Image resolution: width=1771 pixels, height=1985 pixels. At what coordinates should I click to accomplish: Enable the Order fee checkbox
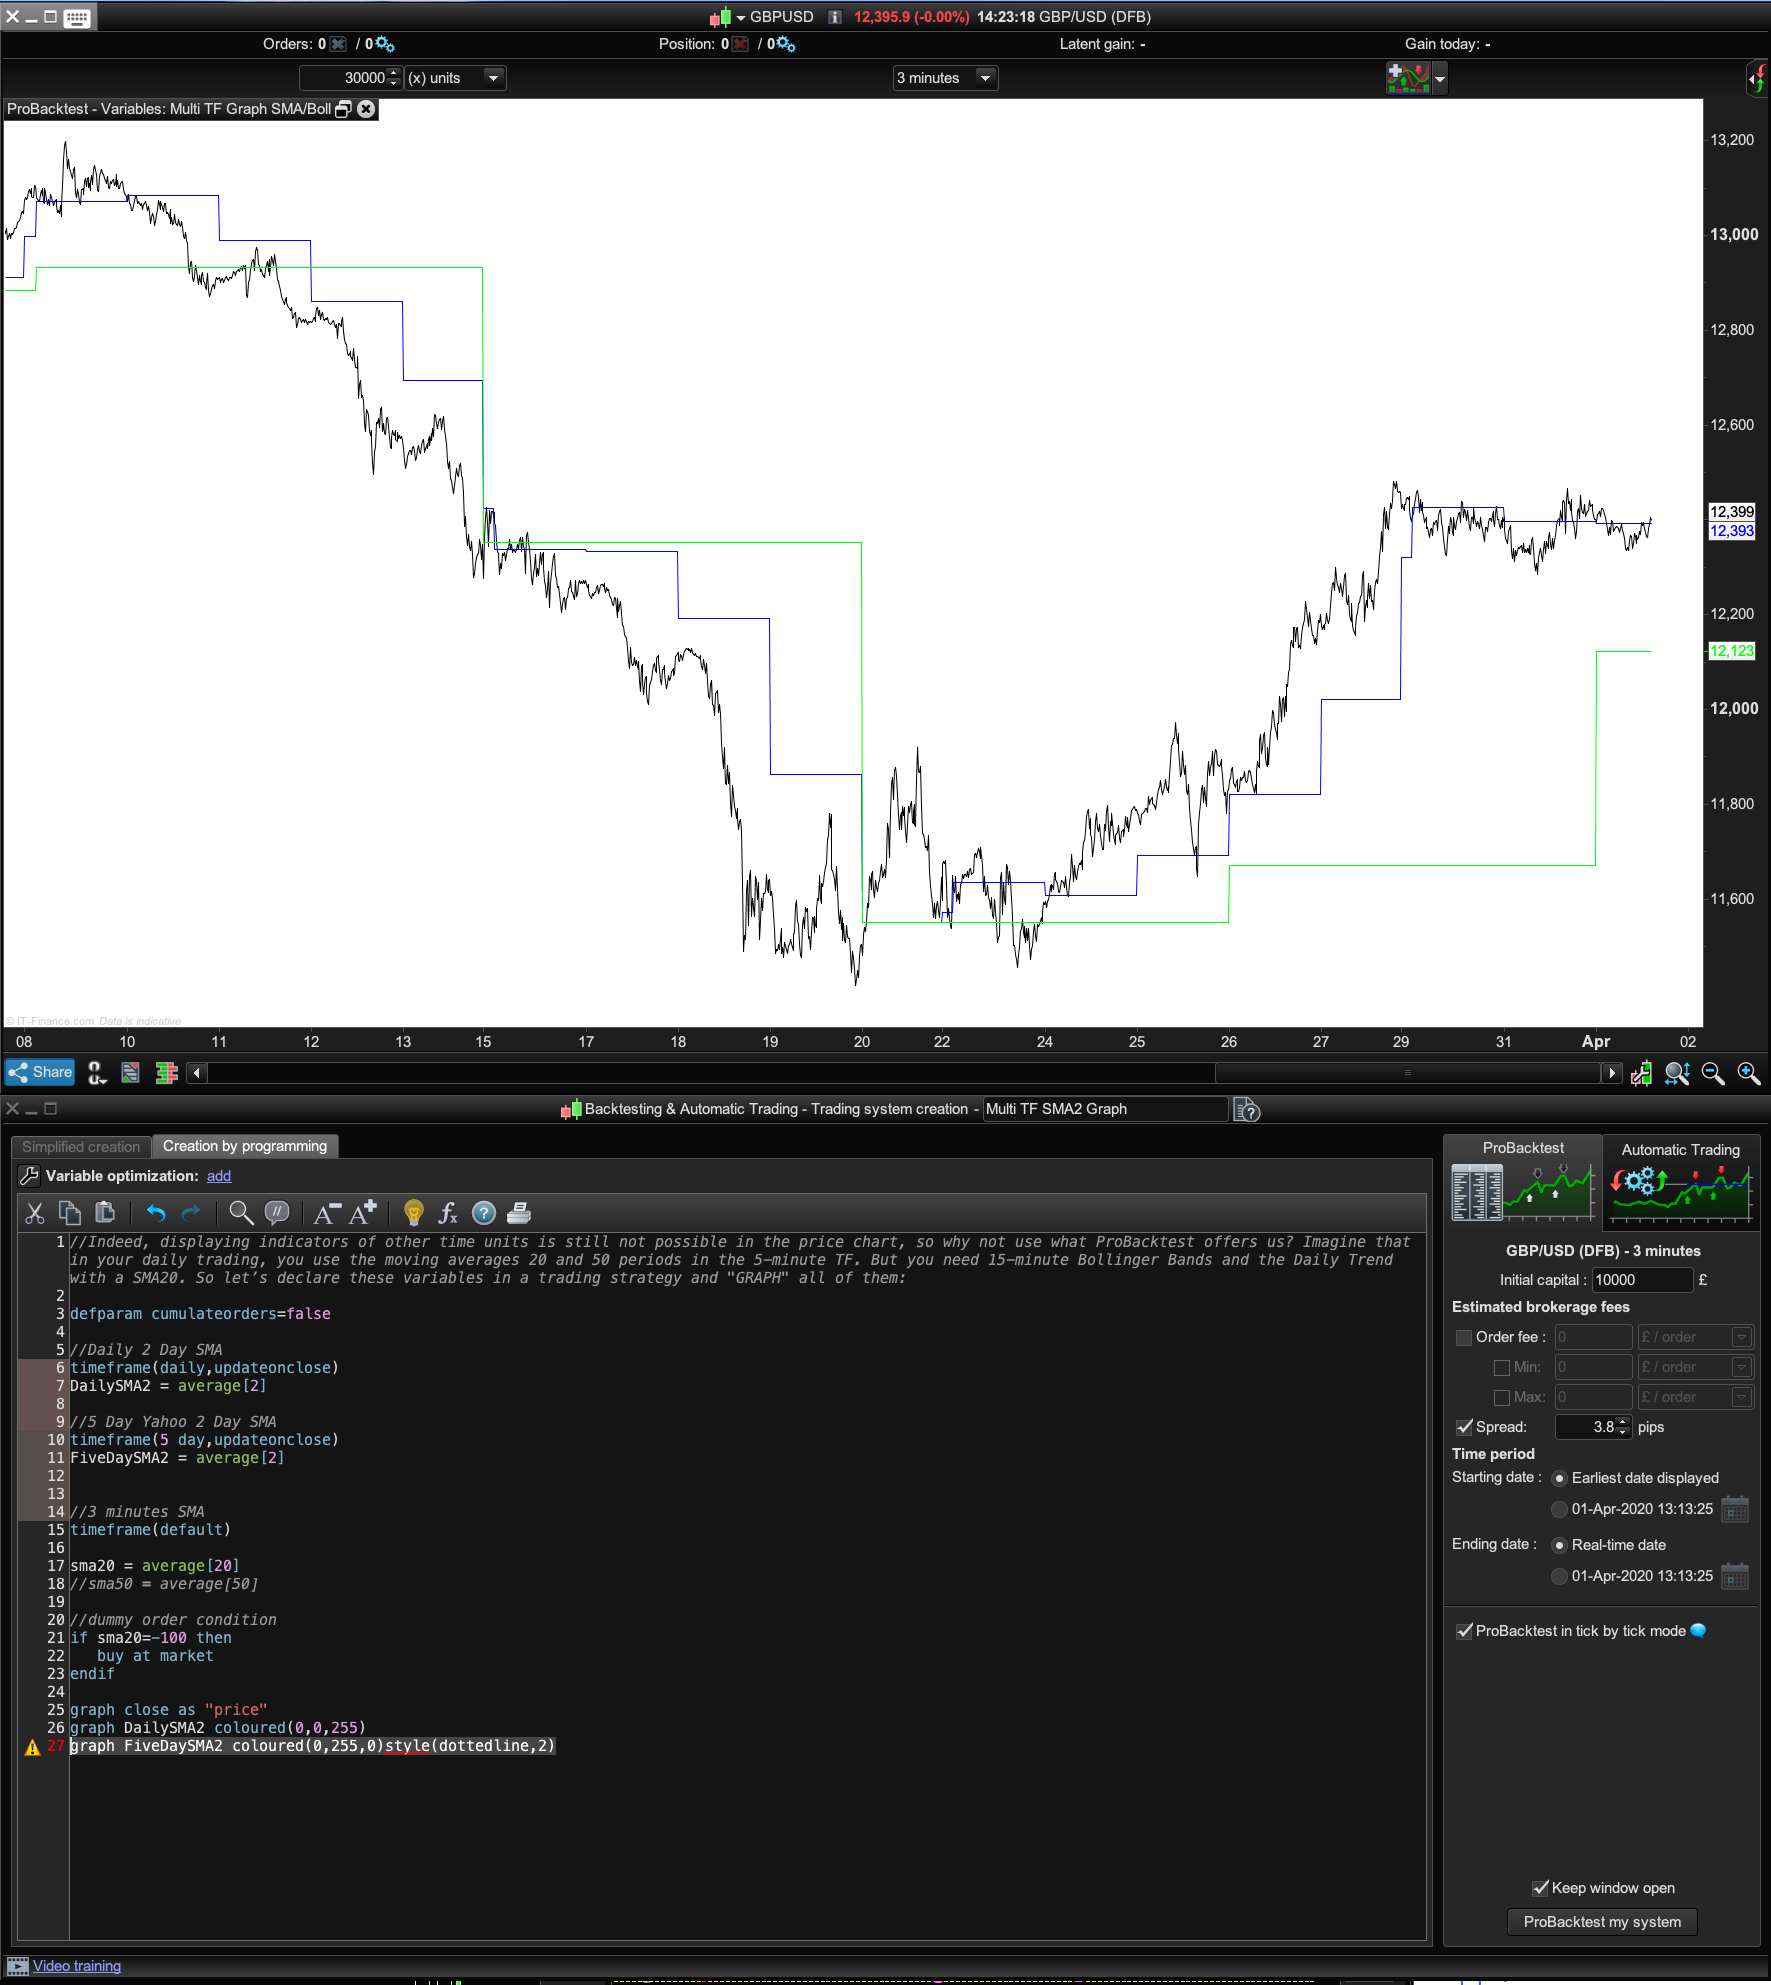(1464, 1337)
